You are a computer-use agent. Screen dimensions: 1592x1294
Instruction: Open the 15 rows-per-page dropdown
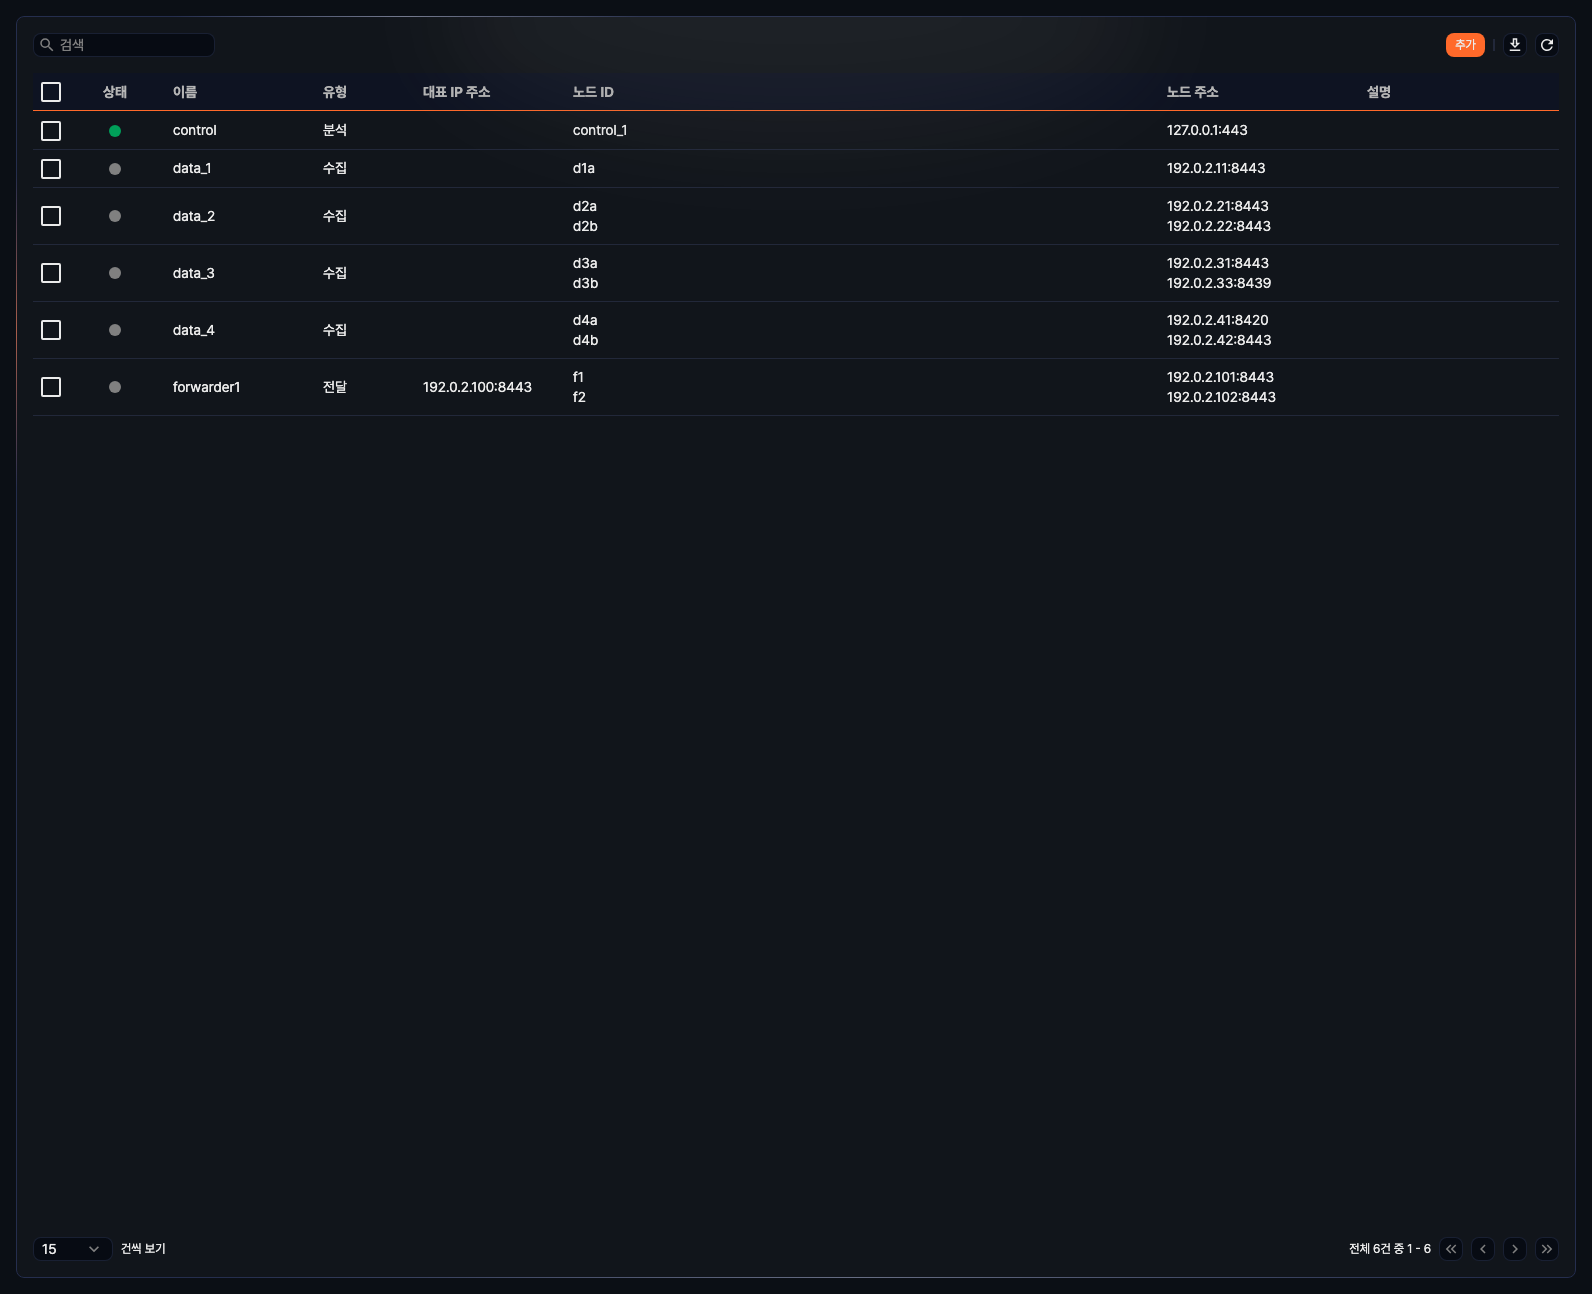72,1249
